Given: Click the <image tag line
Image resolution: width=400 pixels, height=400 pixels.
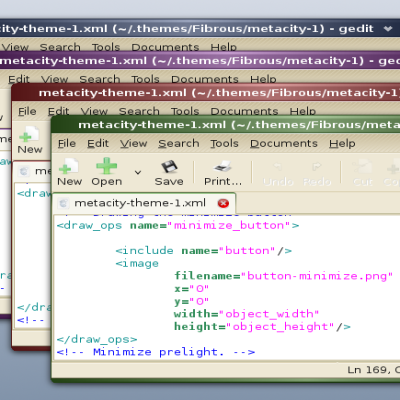Looking at the screenshot, I should coord(137,263).
